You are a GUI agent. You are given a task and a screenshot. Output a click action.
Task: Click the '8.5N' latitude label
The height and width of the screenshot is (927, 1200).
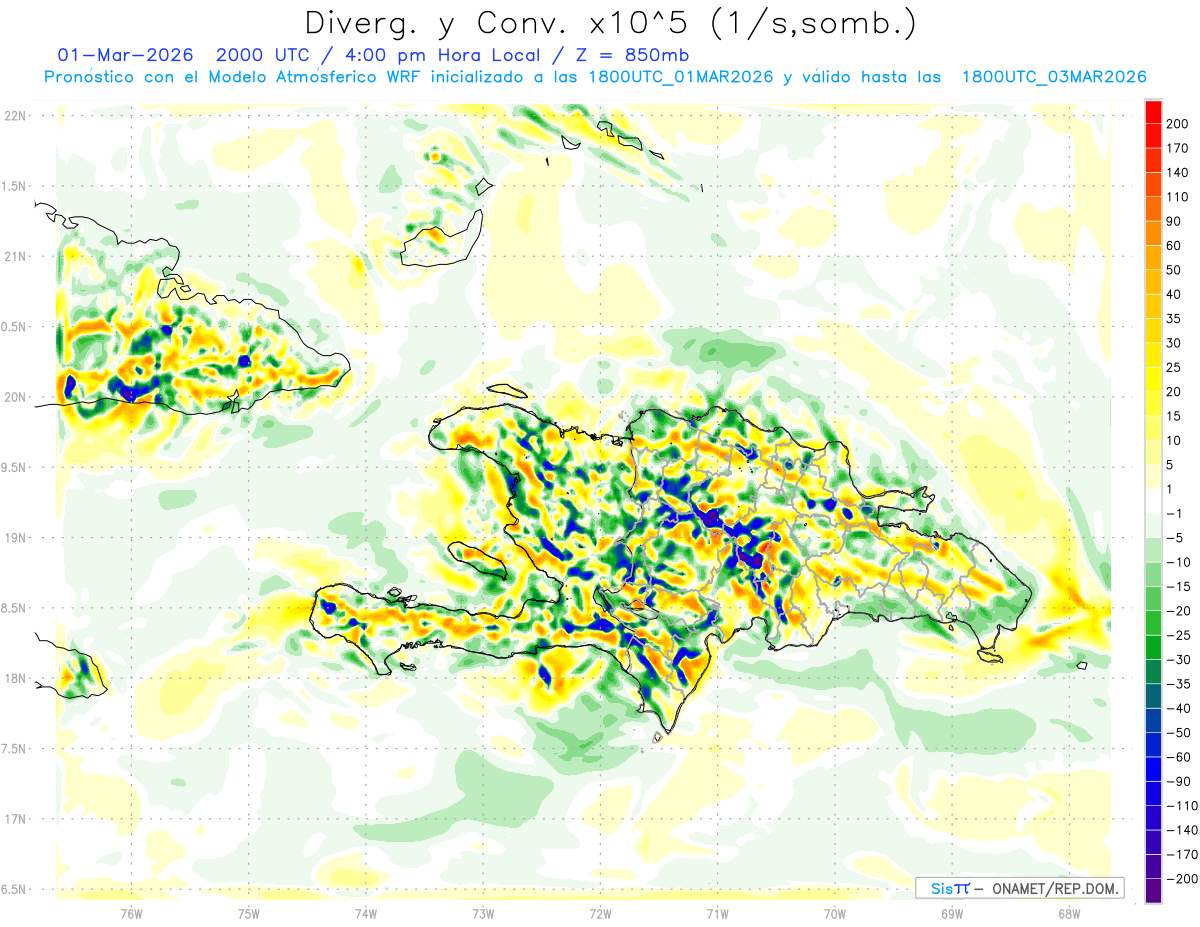coord(15,608)
